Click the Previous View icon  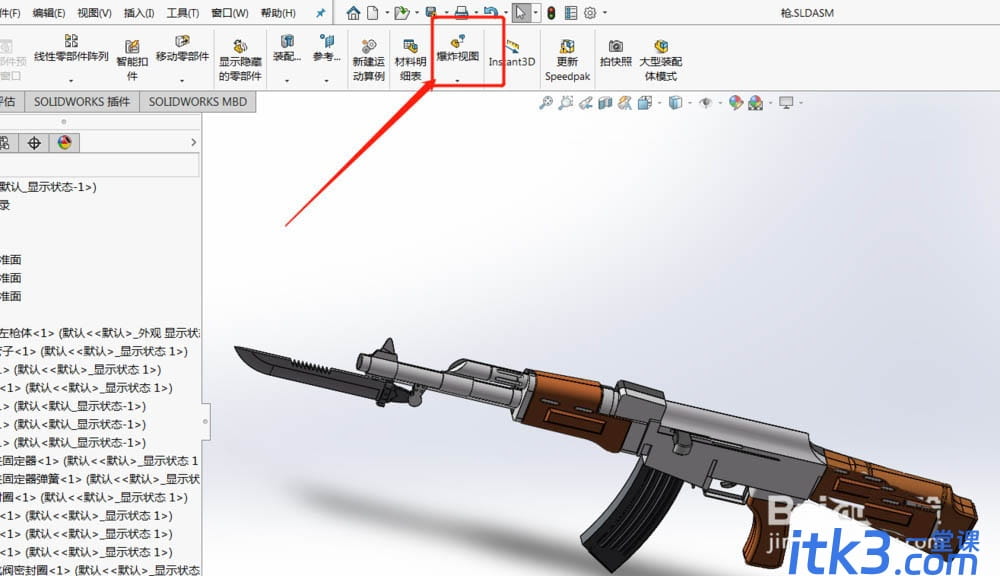585,103
